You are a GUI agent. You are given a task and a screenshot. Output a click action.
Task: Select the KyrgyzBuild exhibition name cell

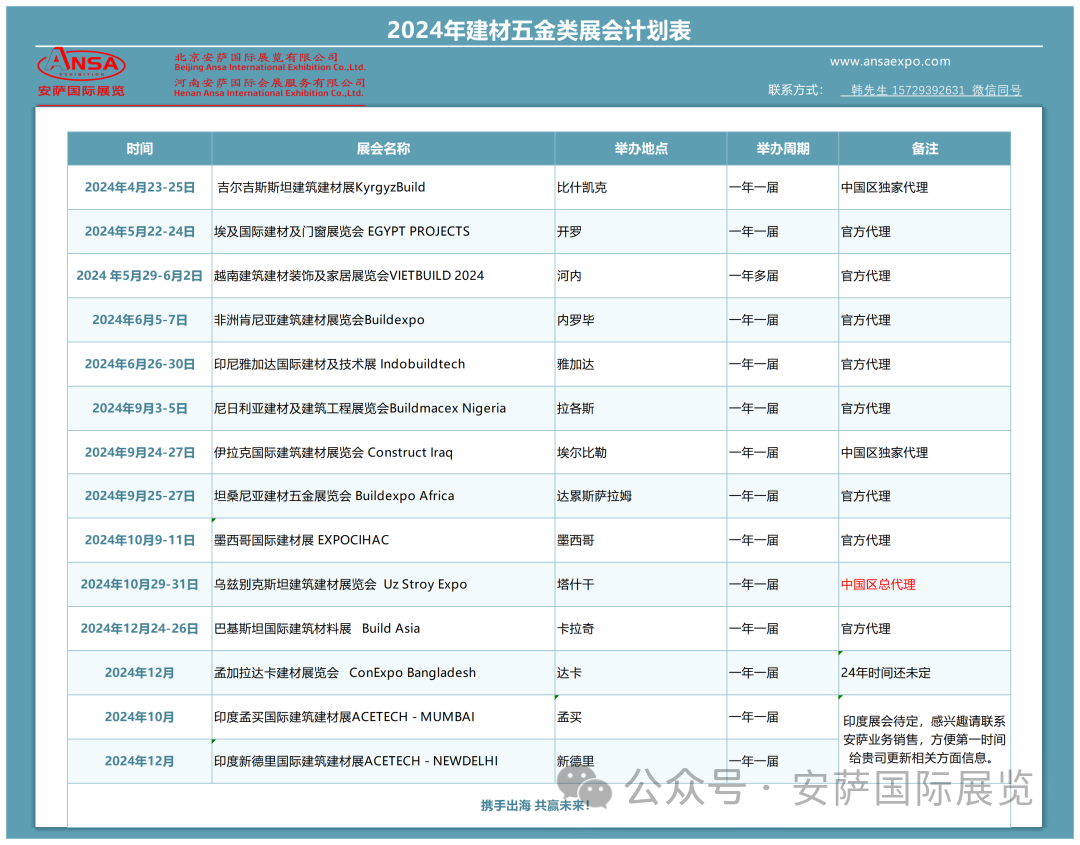383,187
